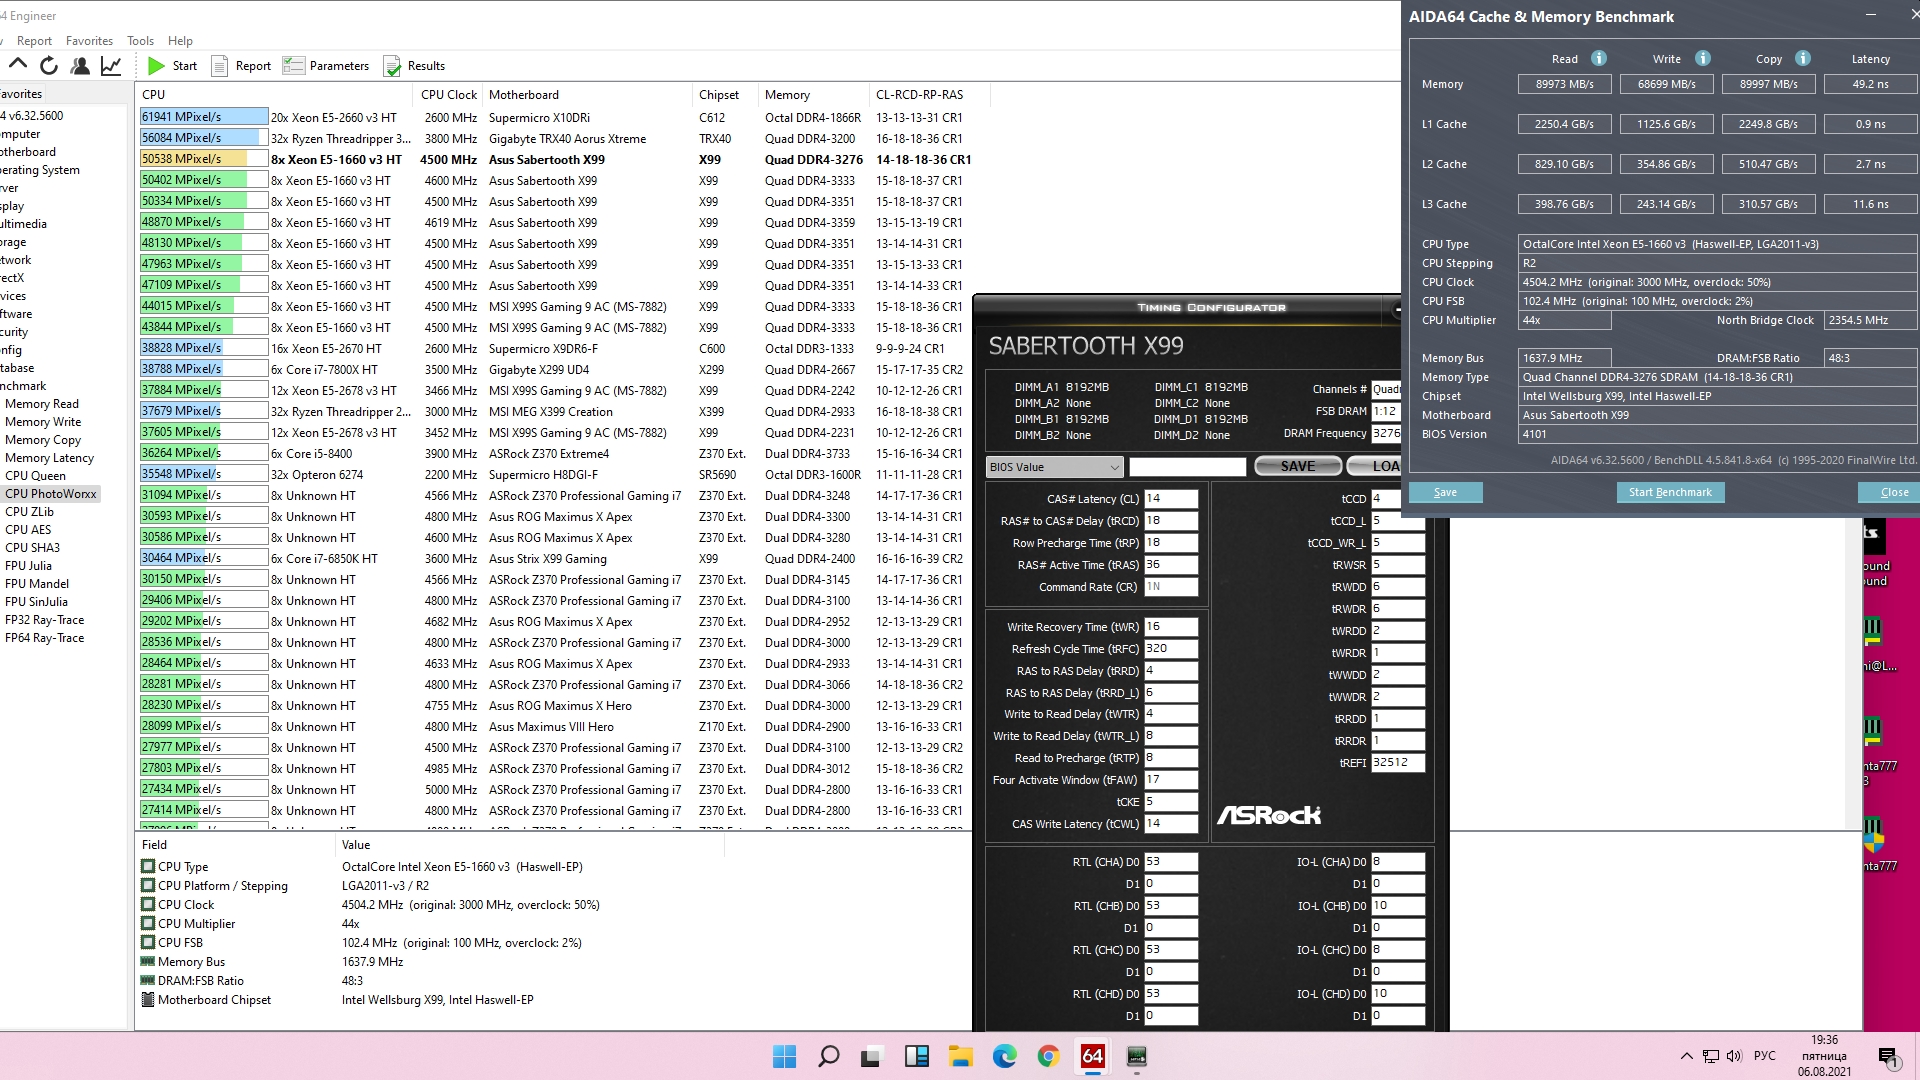Click the Copy info icon
The image size is (1920, 1080).
pyautogui.click(x=1803, y=58)
